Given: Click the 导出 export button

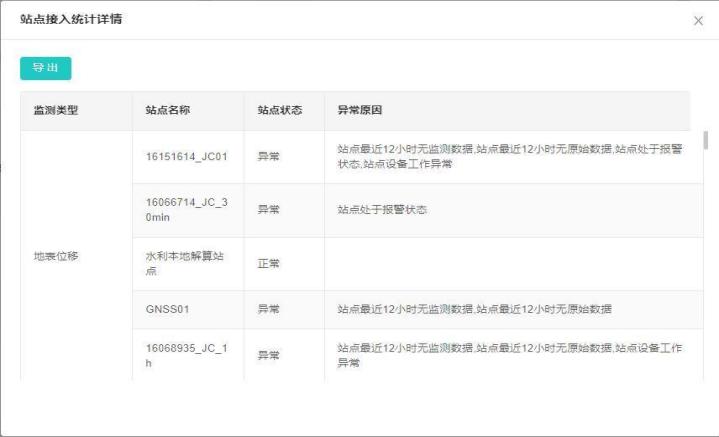Looking at the screenshot, I should point(45,68).
